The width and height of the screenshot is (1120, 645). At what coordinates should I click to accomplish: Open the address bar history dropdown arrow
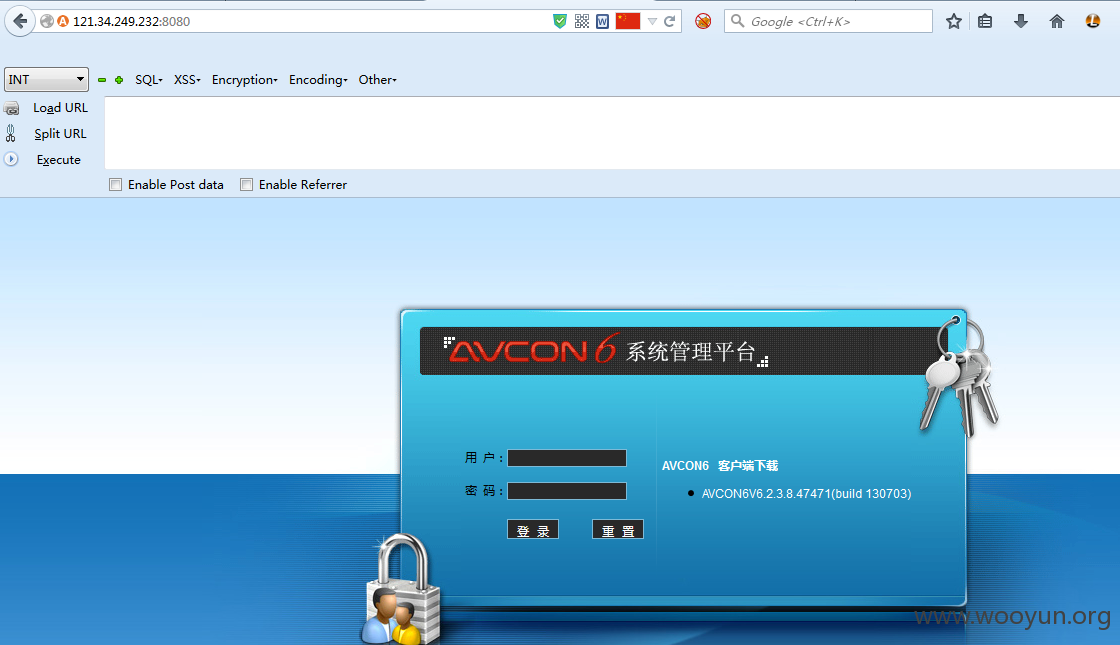click(652, 21)
